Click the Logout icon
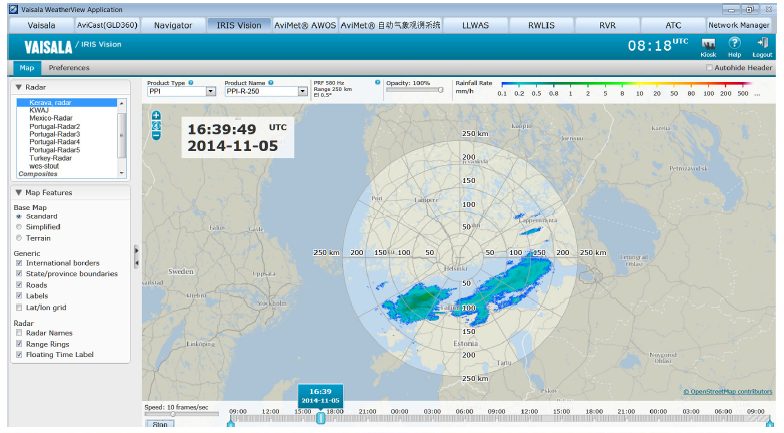Screen dimensions: 784x433 click(762, 44)
